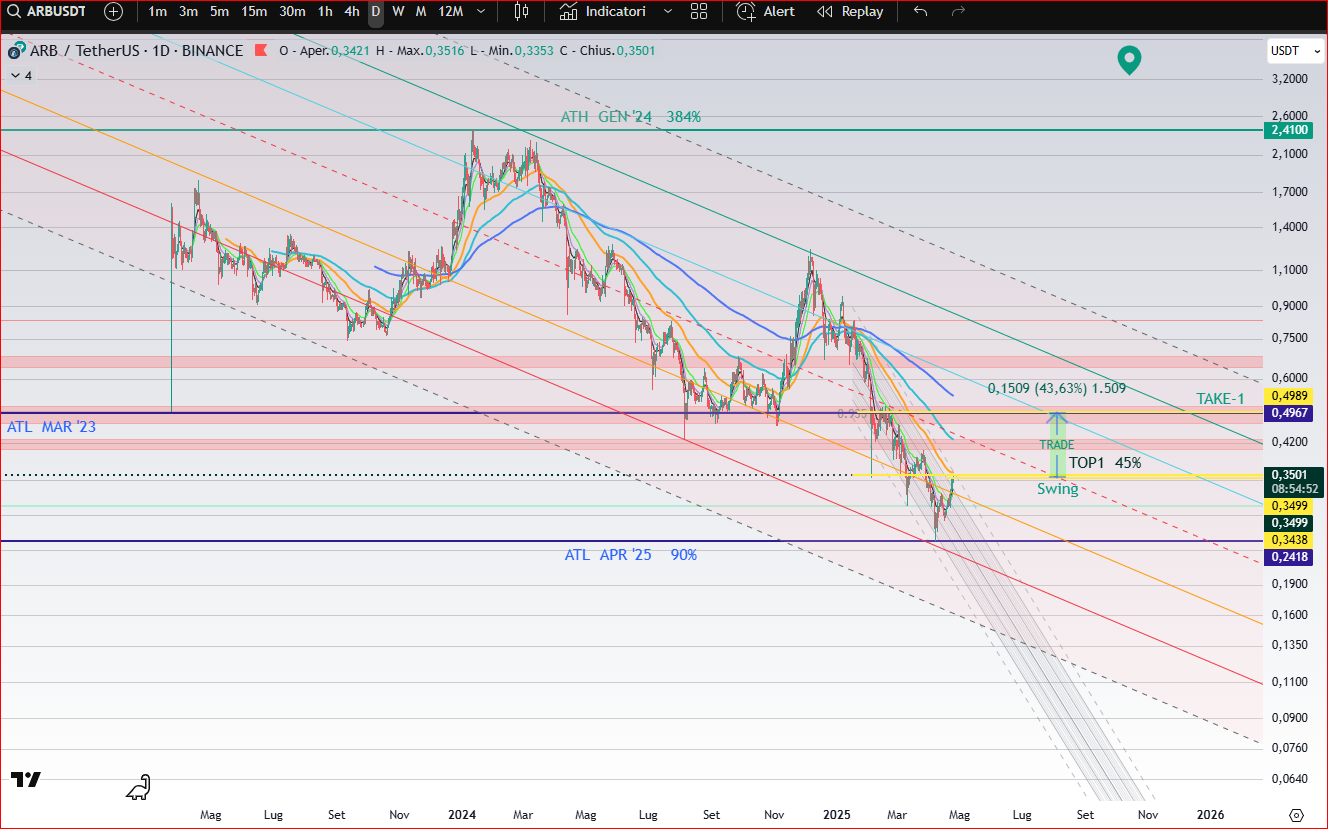Add a symbol to compare with plus icon
The width and height of the screenshot is (1328, 829).
(114, 12)
